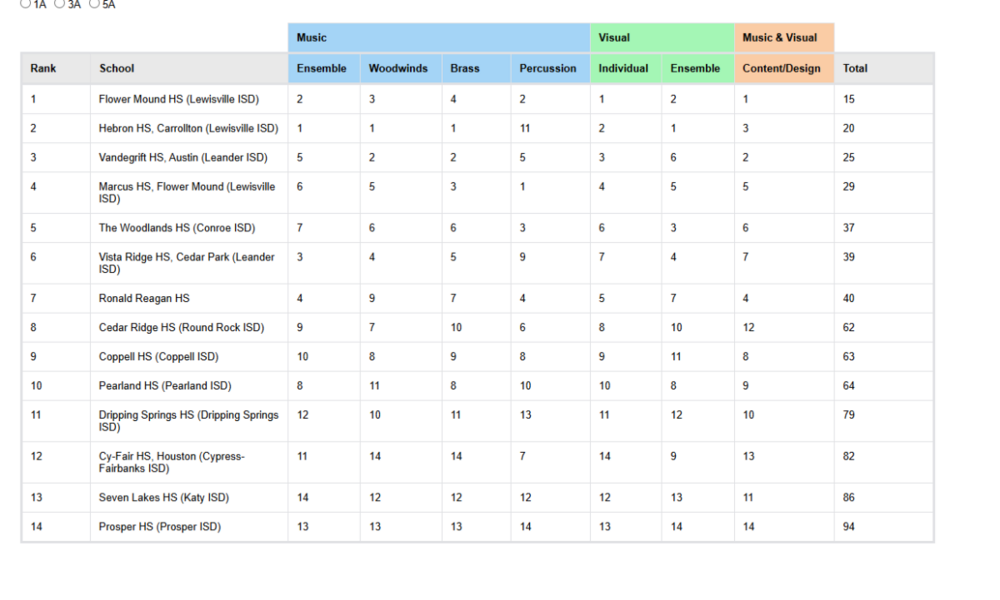Click the Rank column header

click(x=43, y=68)
